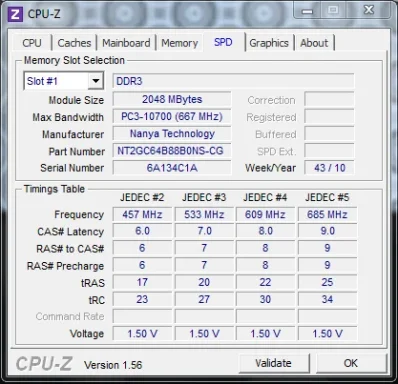Switch to the CPU tab
This screenshot has width=398, height=384.
coord(32,43)
